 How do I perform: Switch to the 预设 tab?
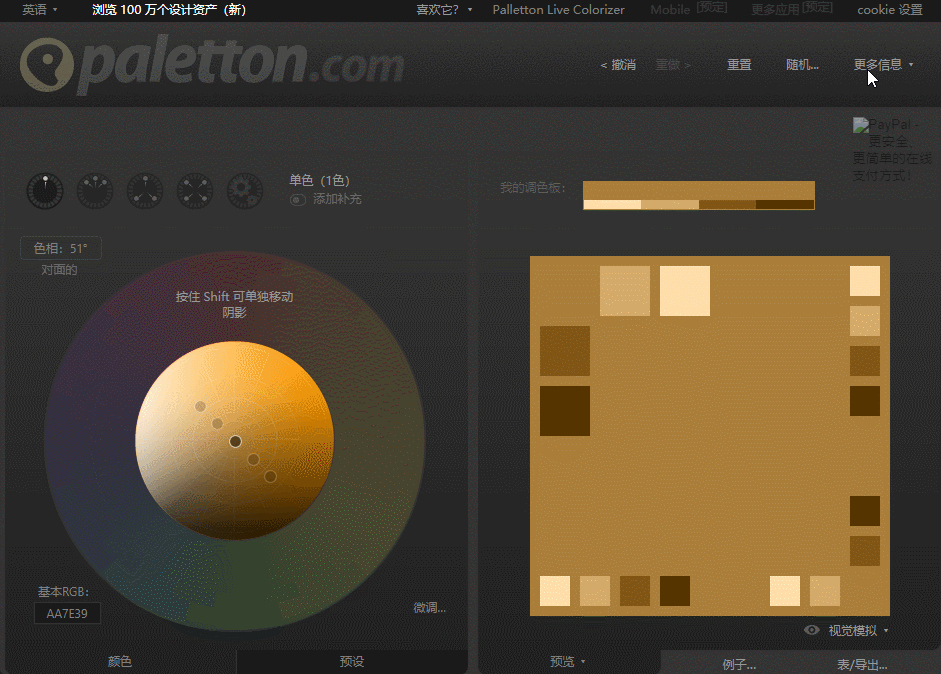(352, 662)
